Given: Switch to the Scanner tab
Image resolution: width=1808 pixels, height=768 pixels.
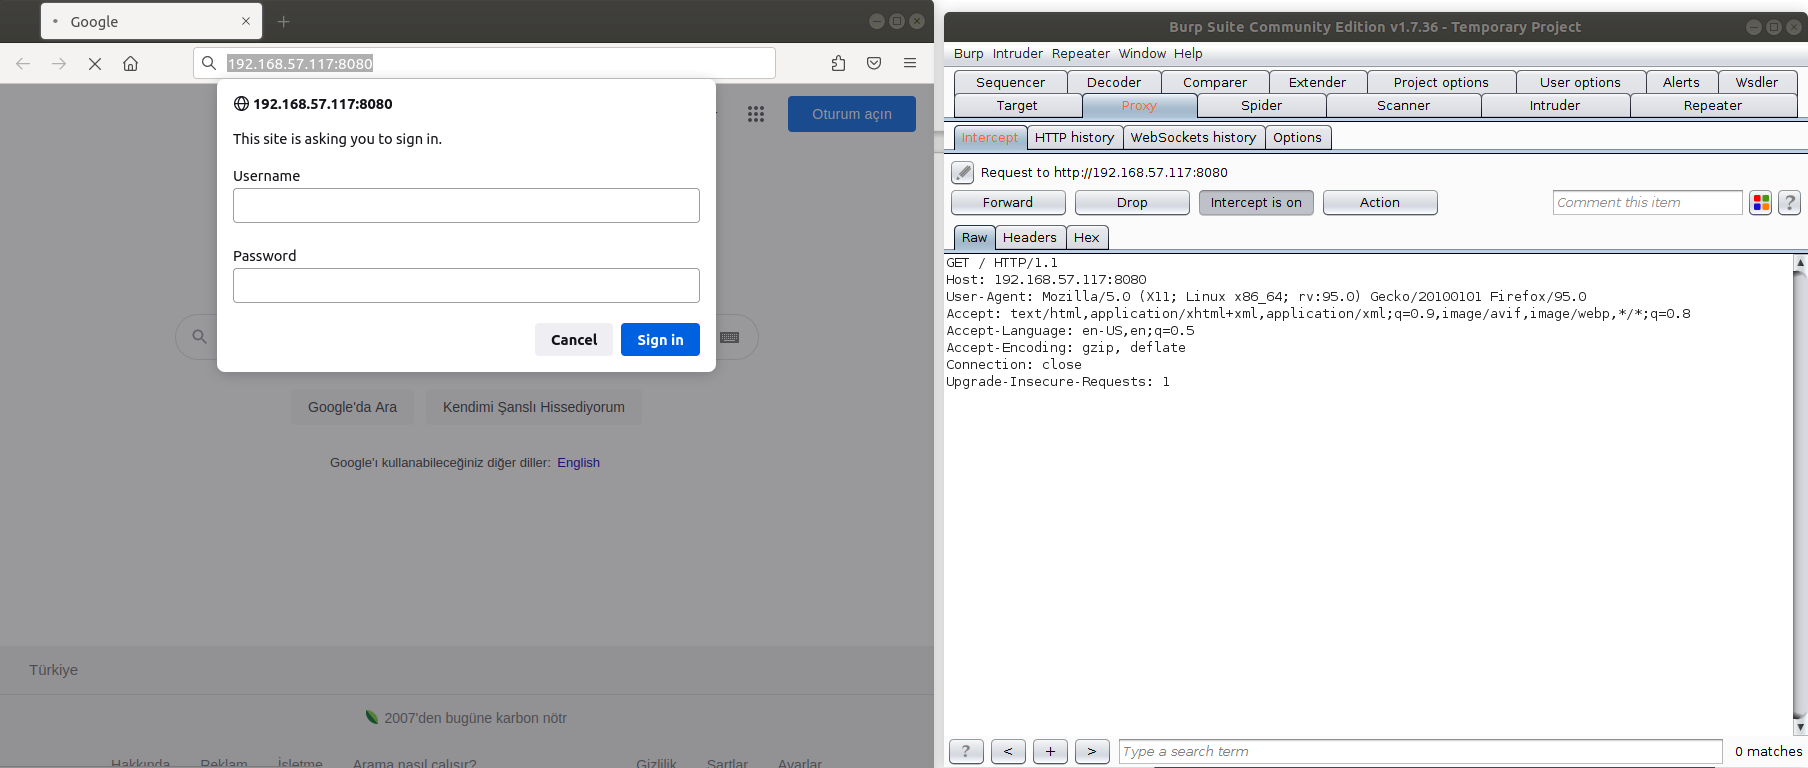Looking at the screenshot, I should [x=1403, y=105].
